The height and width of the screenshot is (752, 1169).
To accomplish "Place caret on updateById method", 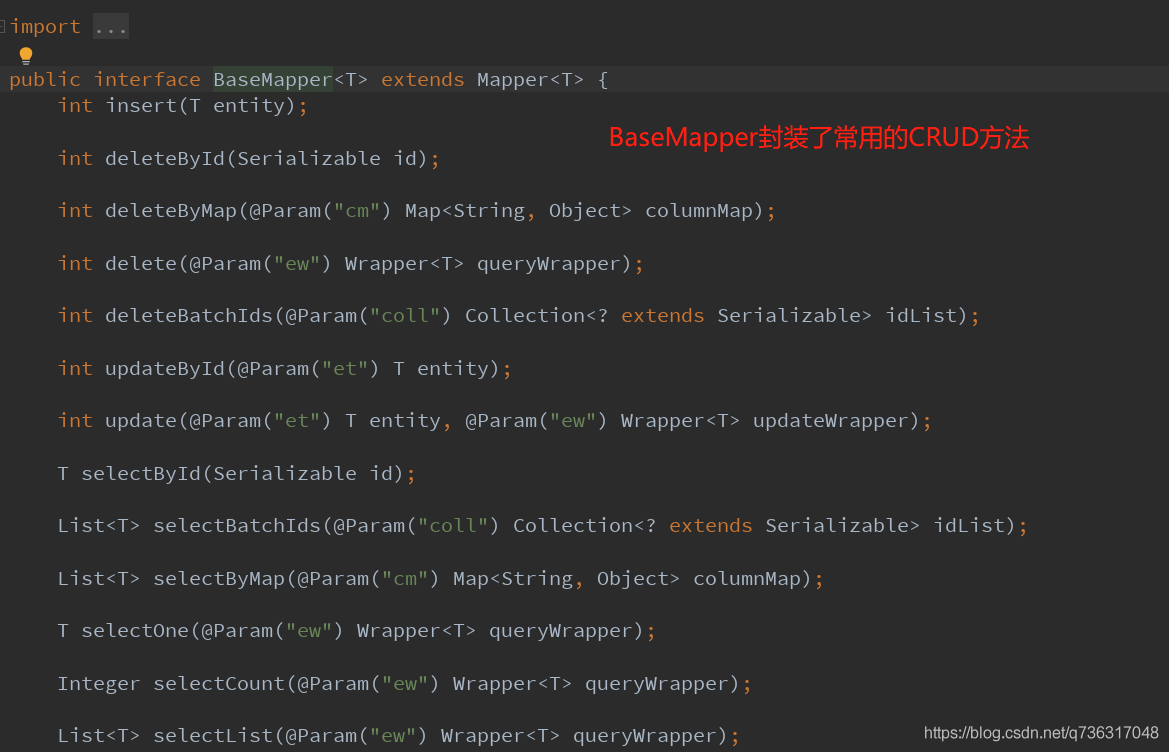I will pyautogui.click(x=165, y=369).
